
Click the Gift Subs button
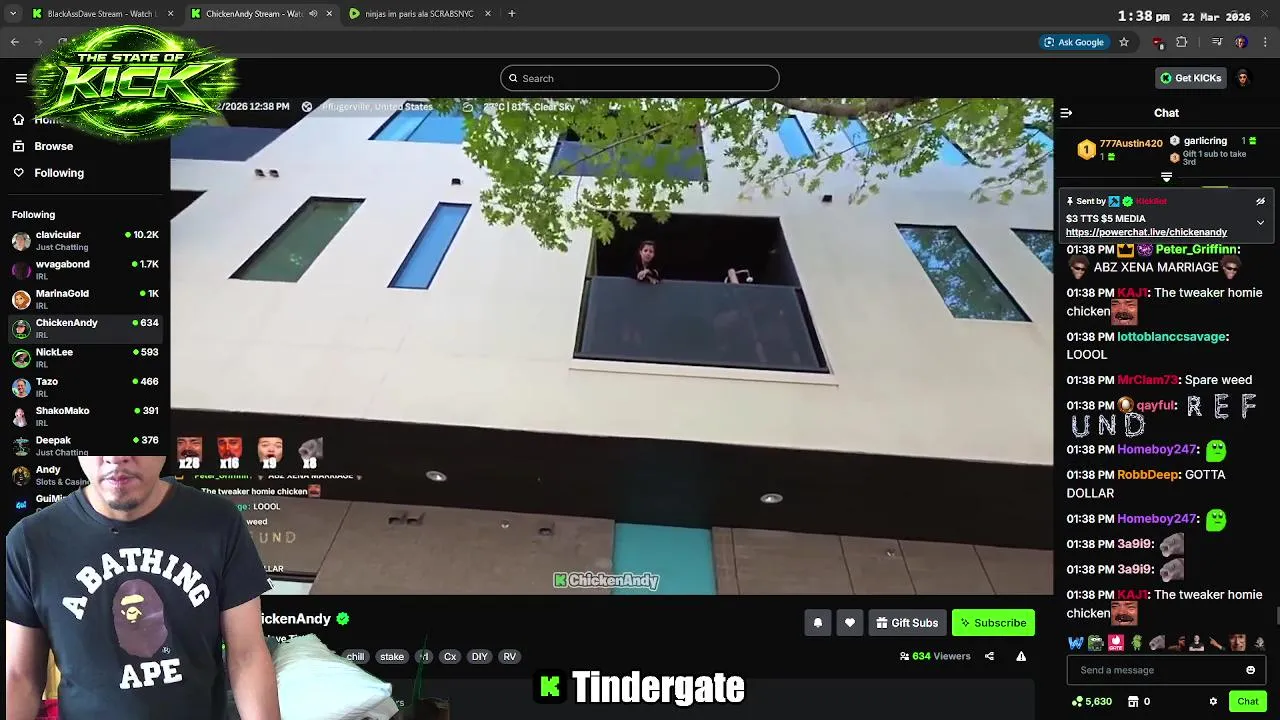(907, 623)
